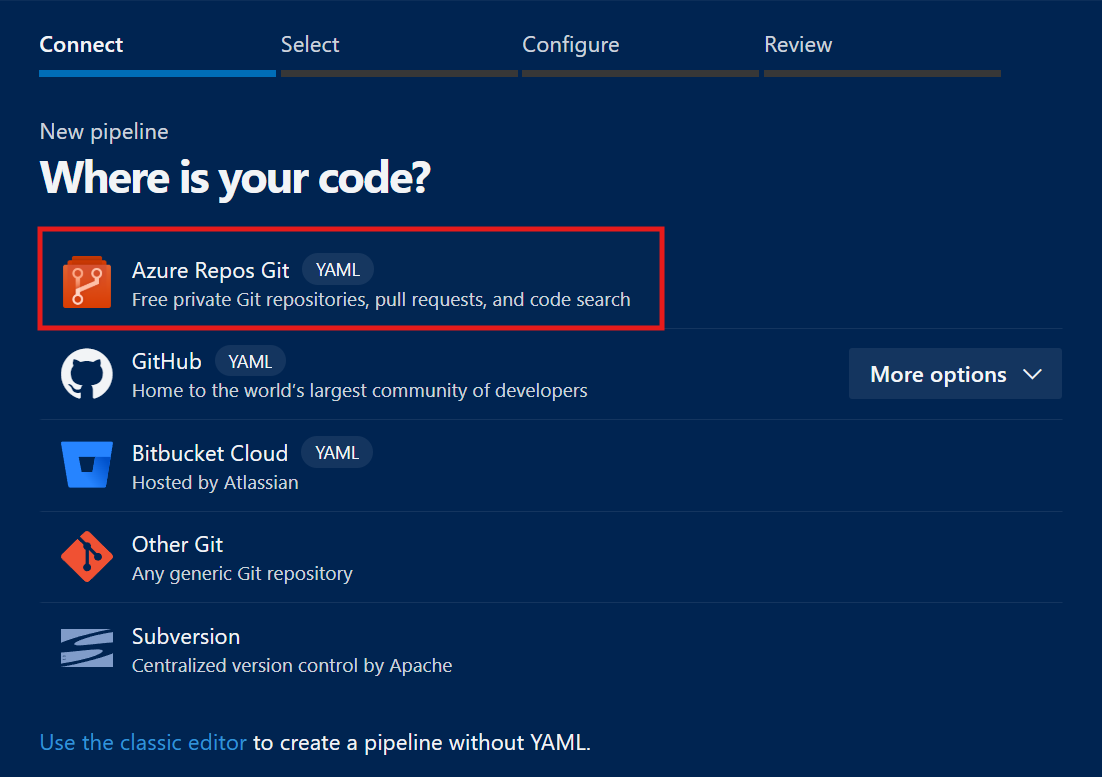Screen dimensions: 1102x777
Task: Click the chevron arrow on More options
Action: (x=1033, y=374)
